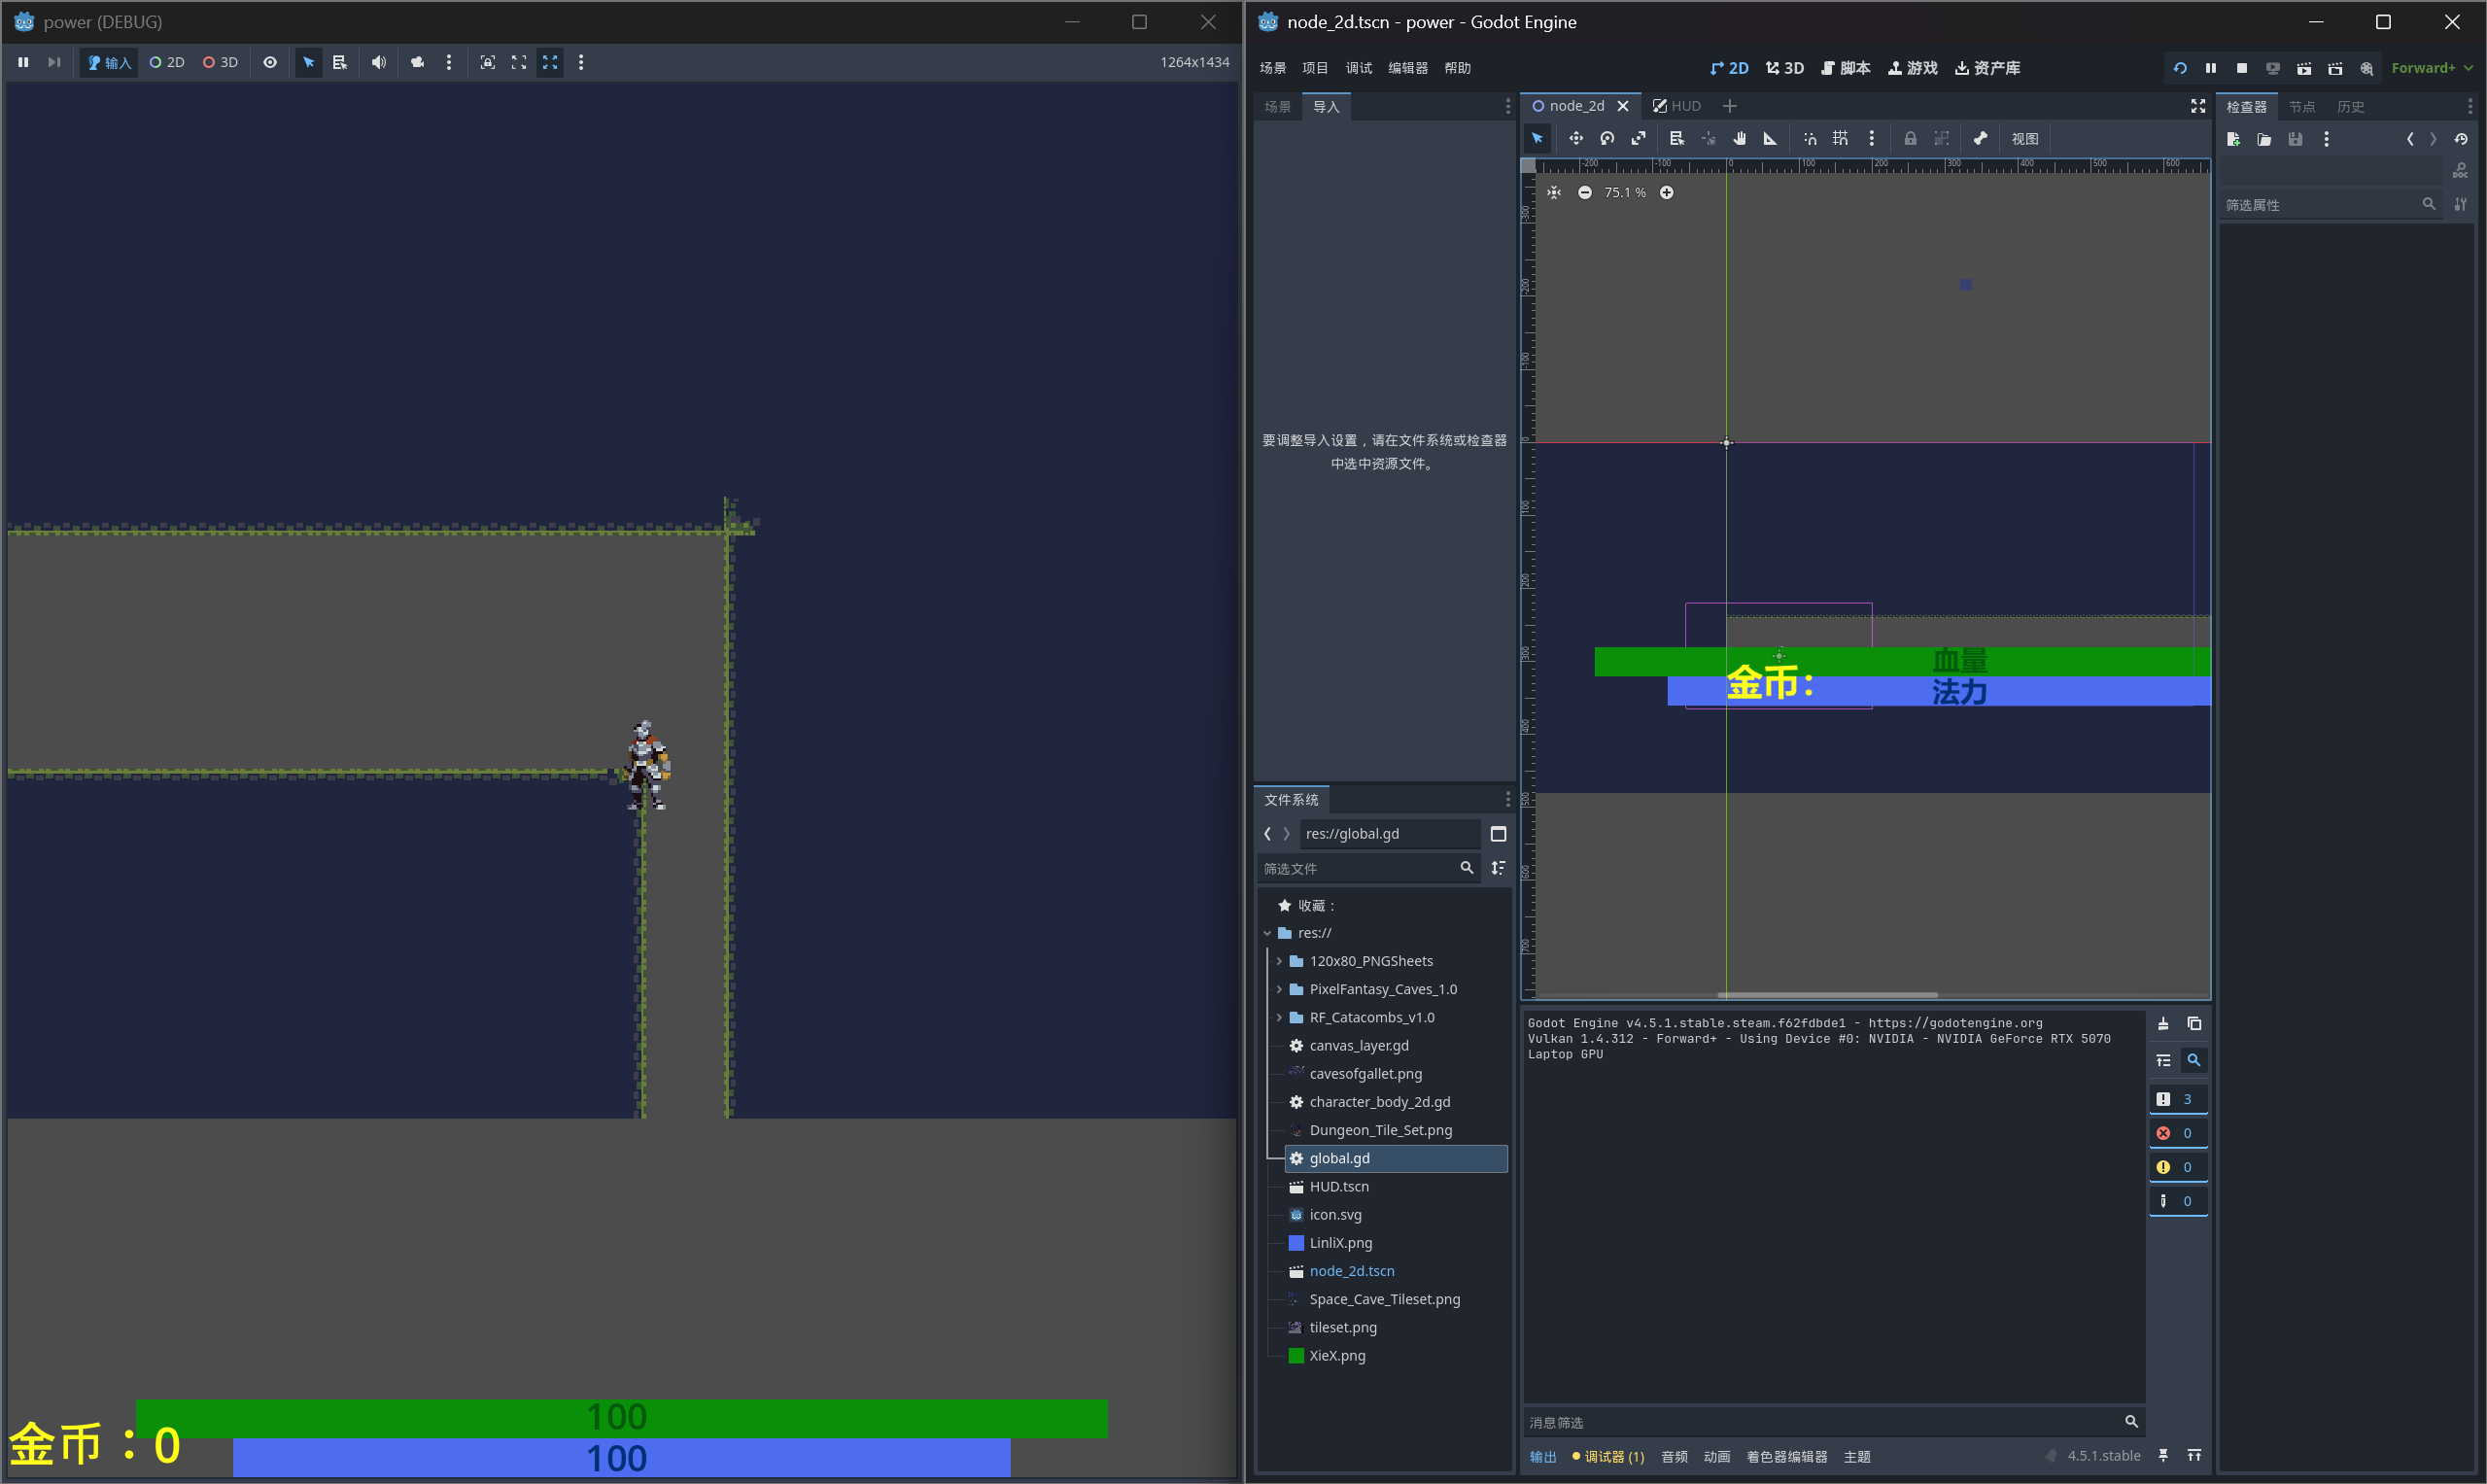The image size is (2487, 1484).
Task: Click the zoom in plus button
Action: [1666, 192]
